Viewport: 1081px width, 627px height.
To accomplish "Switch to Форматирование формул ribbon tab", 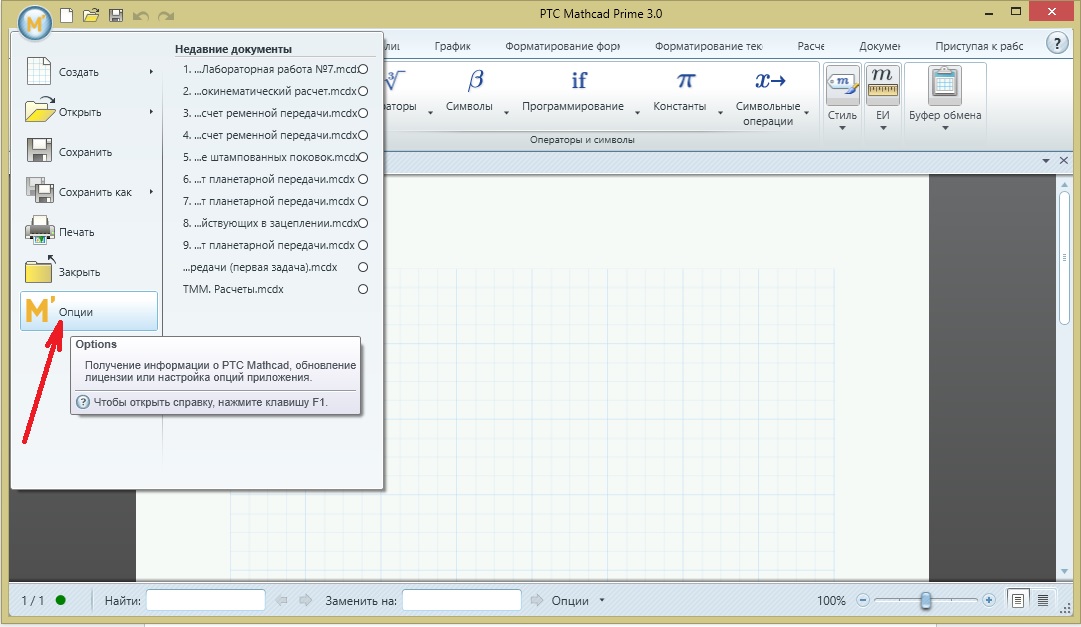I will (563, 46).
